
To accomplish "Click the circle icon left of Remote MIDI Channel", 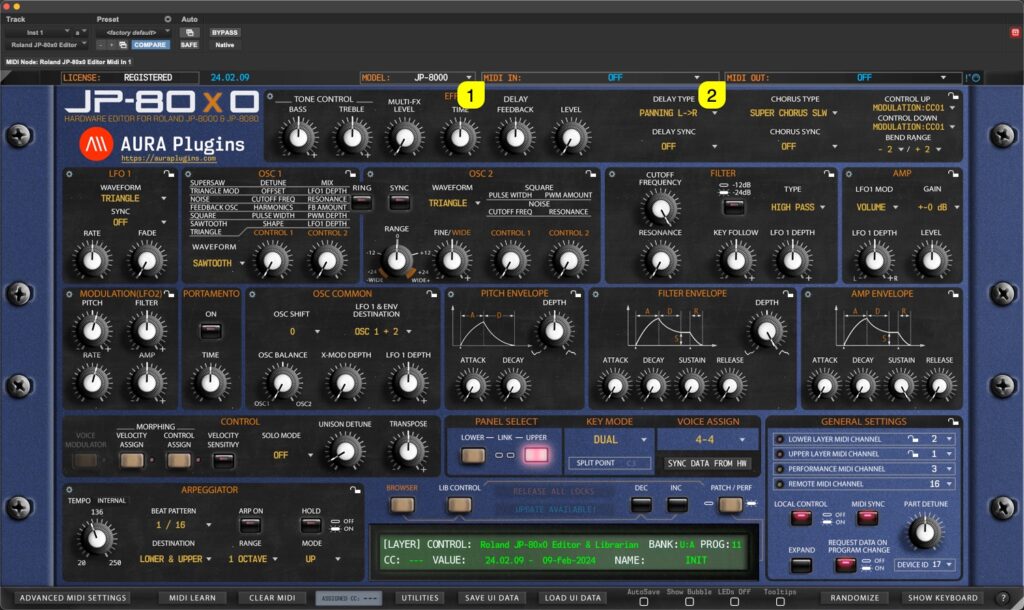I will click(778, 484).
